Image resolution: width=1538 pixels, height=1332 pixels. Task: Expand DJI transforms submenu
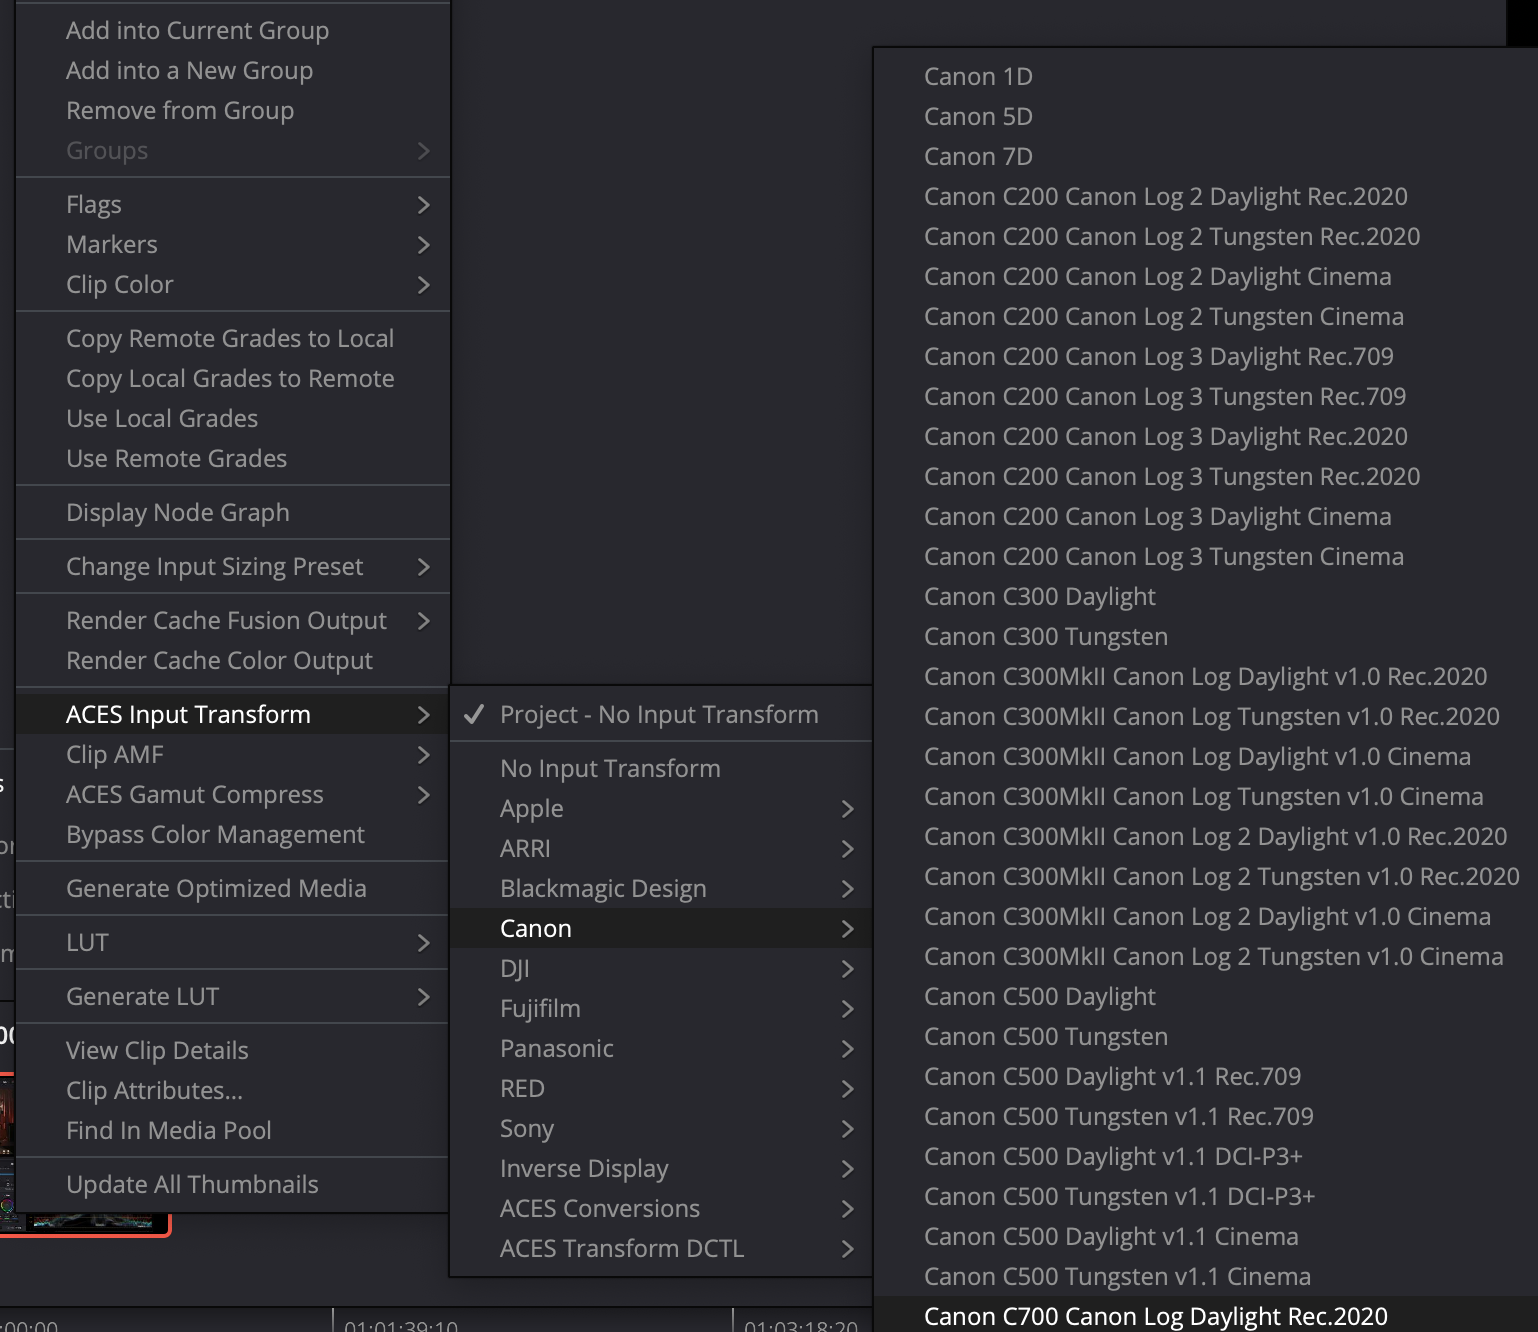click(x=661, y=968)
